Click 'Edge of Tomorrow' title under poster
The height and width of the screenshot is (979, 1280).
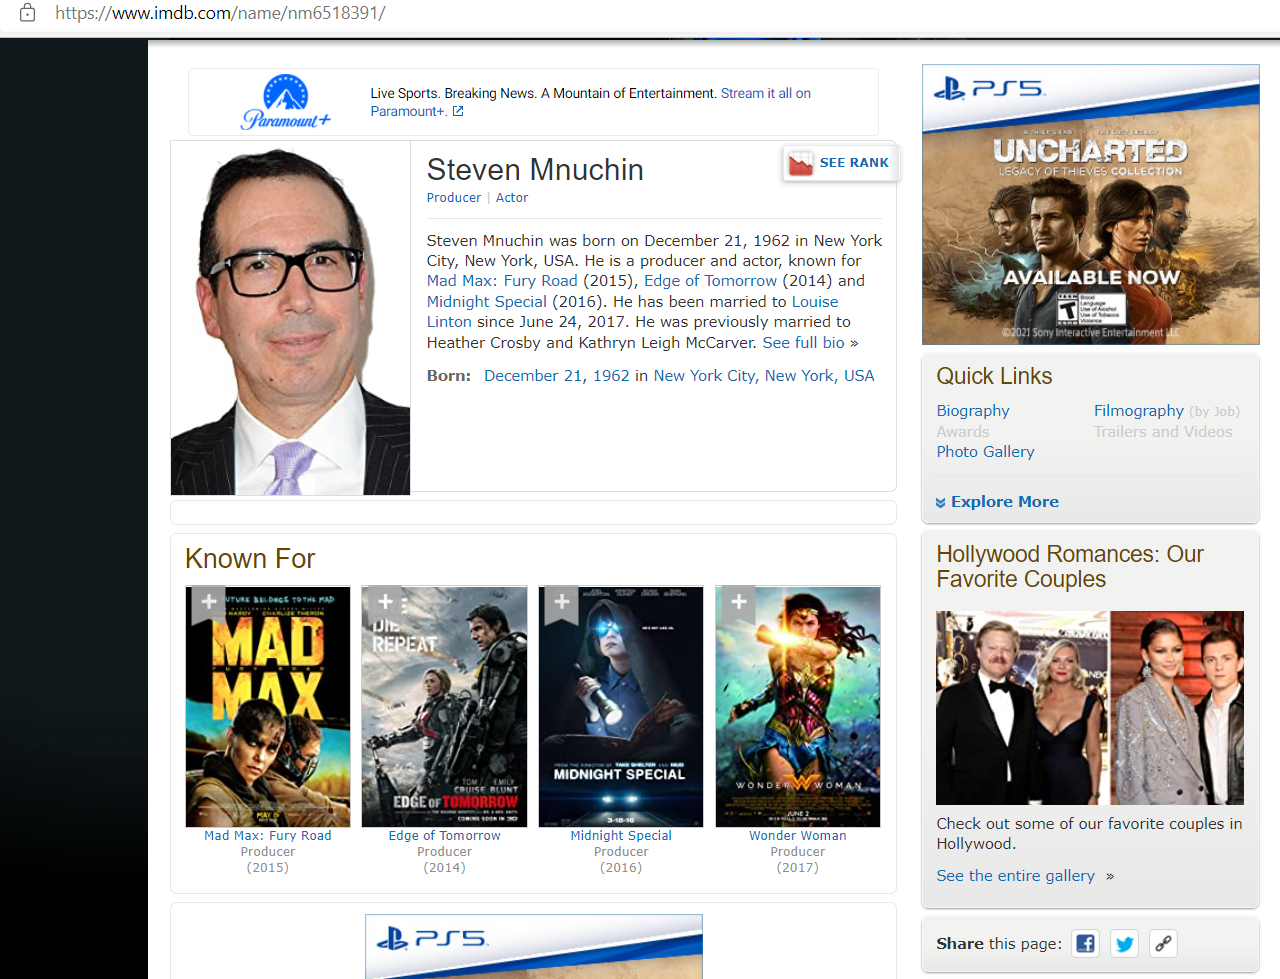(444, 836)
